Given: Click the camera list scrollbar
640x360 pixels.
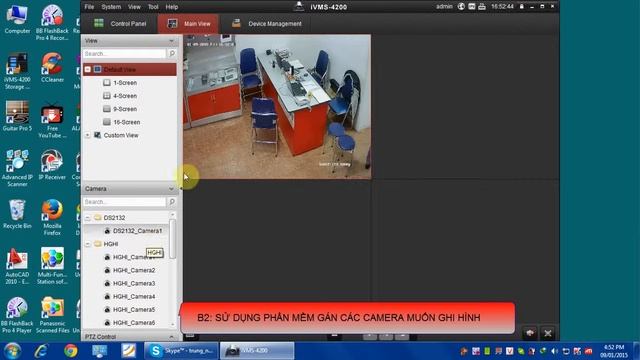Looking at the screenshot, I should pos(172,239).
